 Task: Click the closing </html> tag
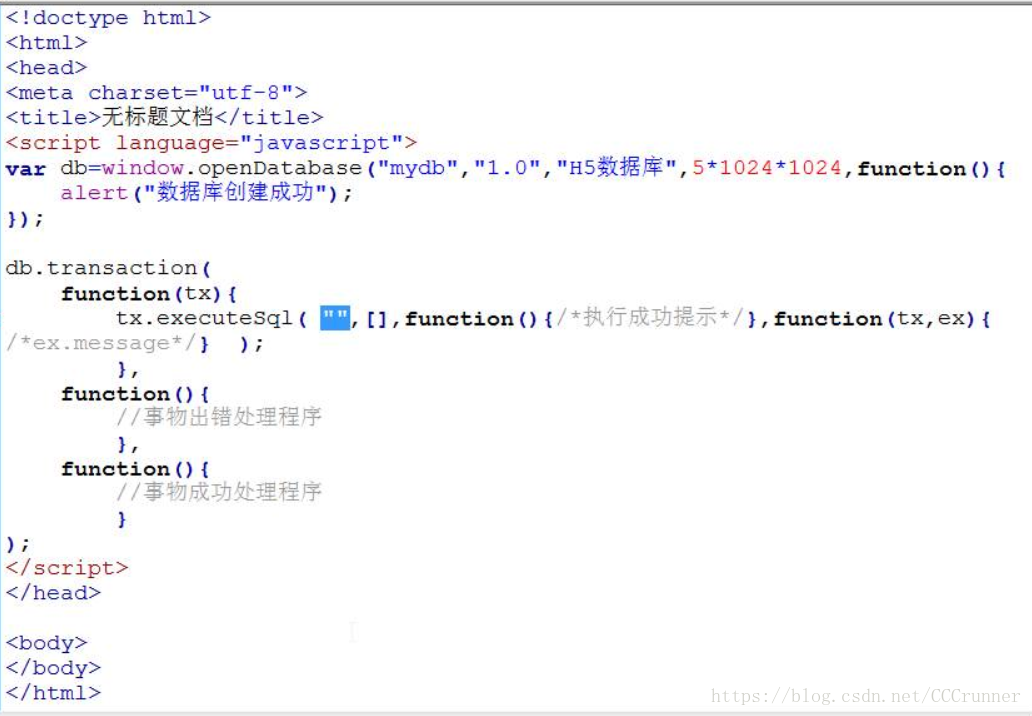pos(53,693)
